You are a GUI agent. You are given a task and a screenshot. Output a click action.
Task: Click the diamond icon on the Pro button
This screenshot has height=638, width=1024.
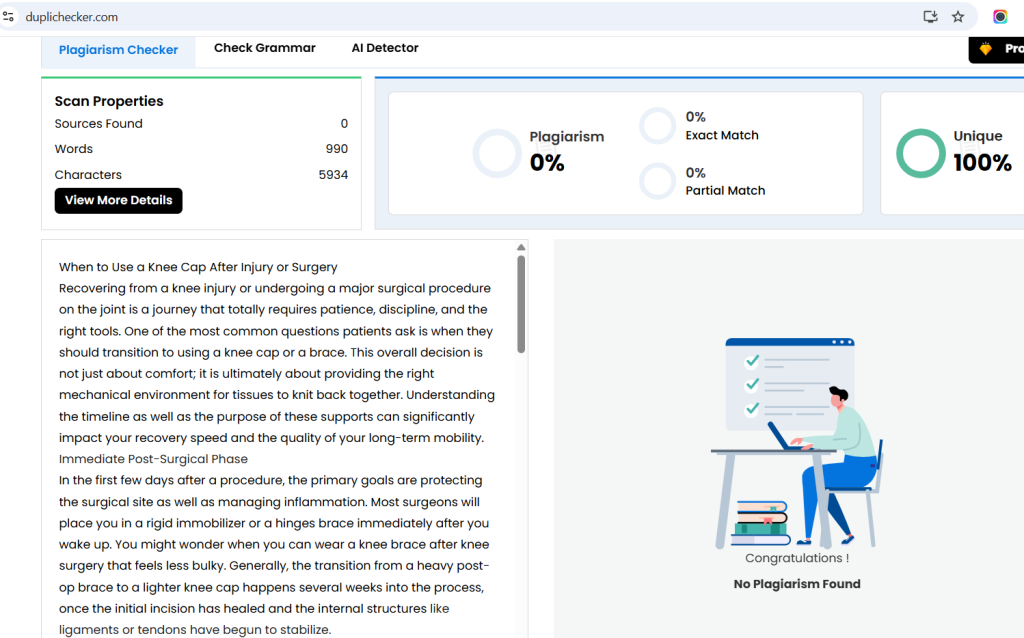click(986, 49)
